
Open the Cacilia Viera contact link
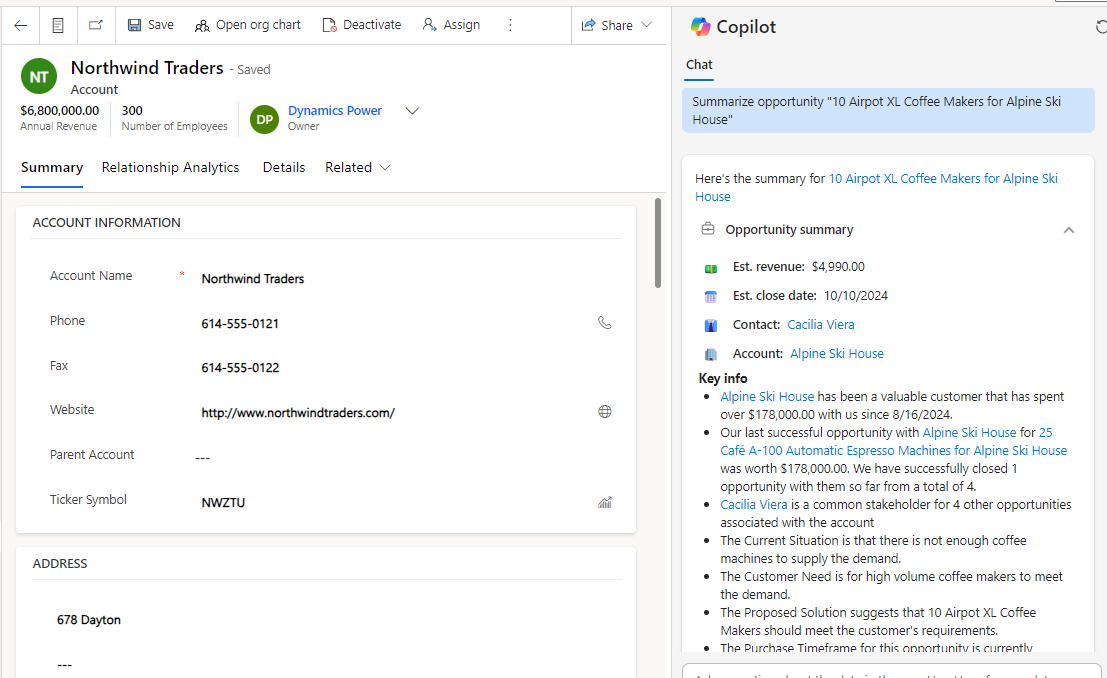click(820, 324)
